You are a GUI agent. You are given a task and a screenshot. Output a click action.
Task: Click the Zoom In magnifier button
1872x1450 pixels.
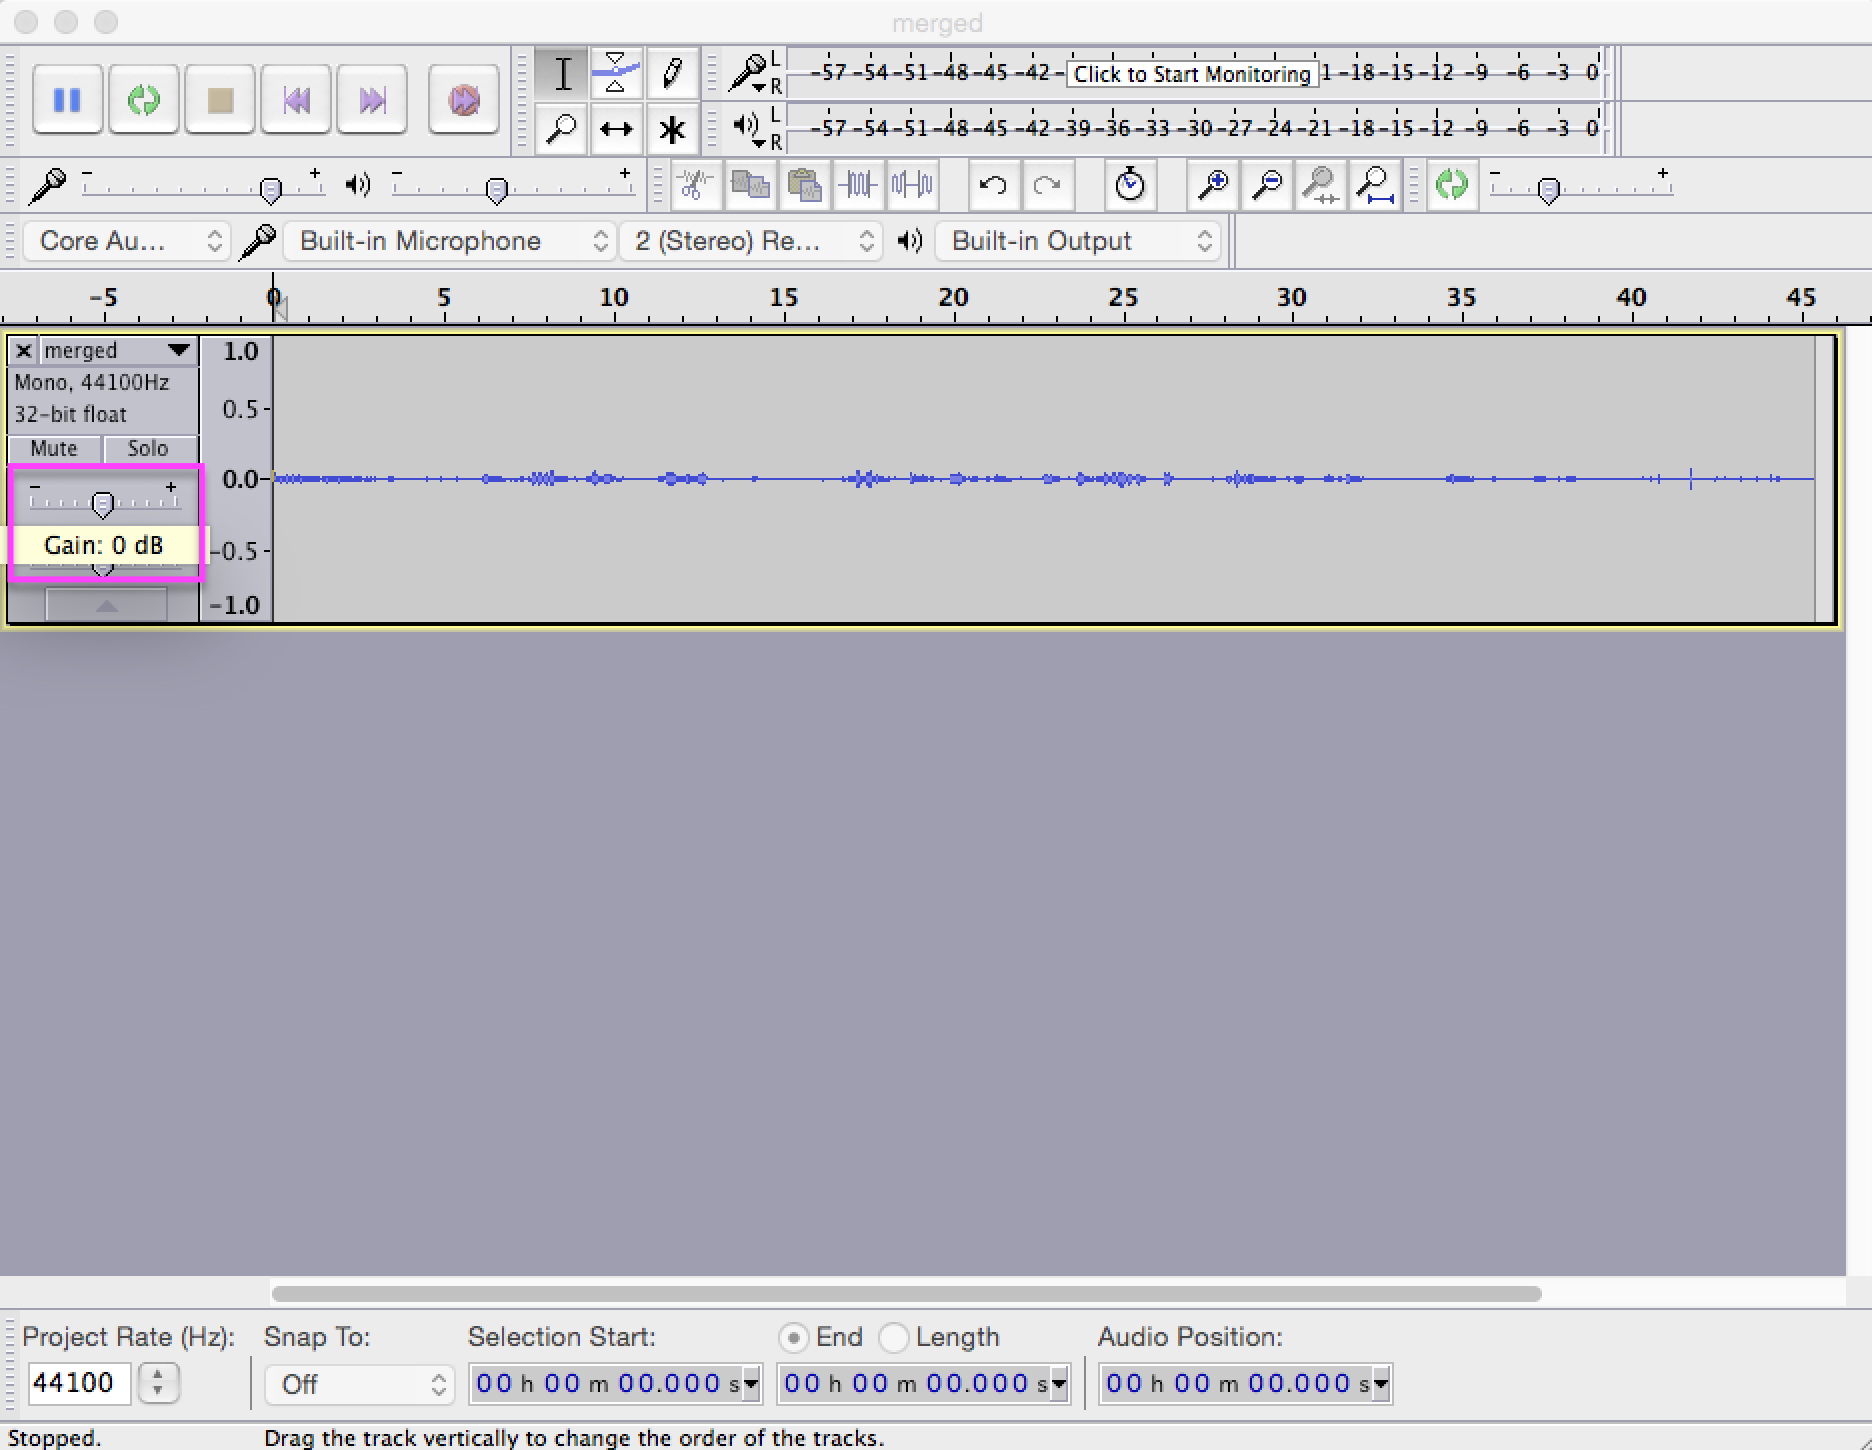point(1213,185)
